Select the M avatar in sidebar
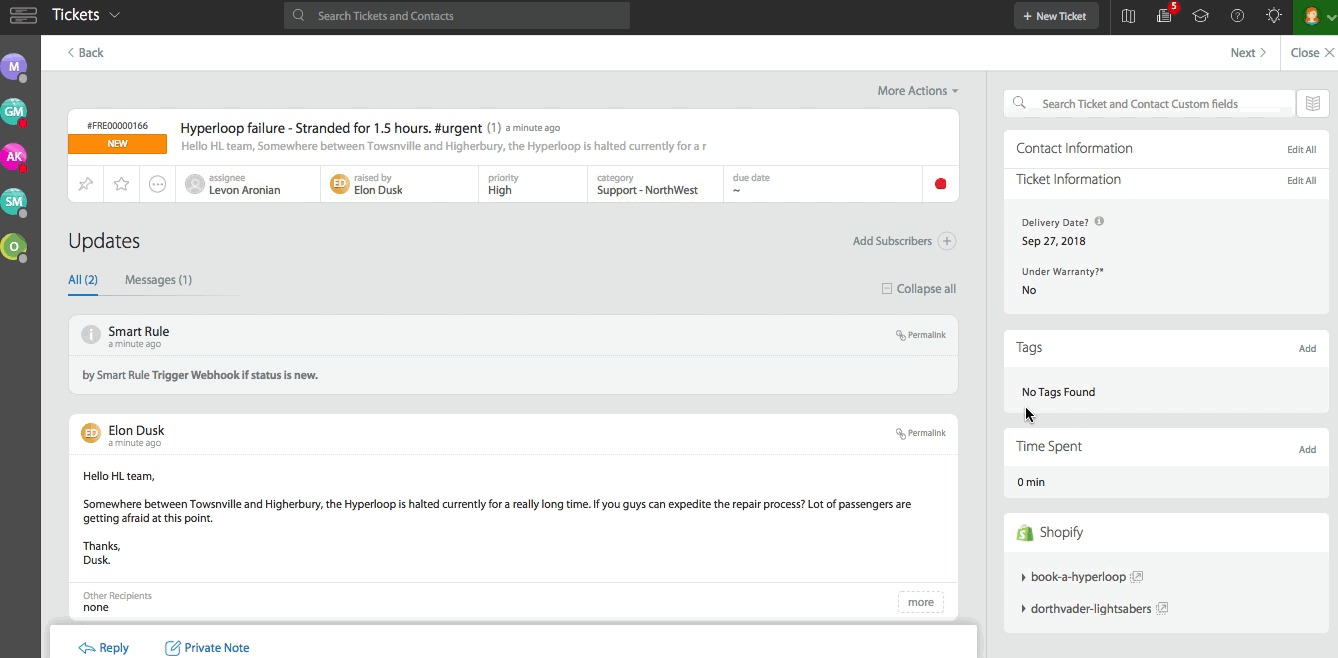Screen dimensions: 1338x658 [x=13, y=67]
